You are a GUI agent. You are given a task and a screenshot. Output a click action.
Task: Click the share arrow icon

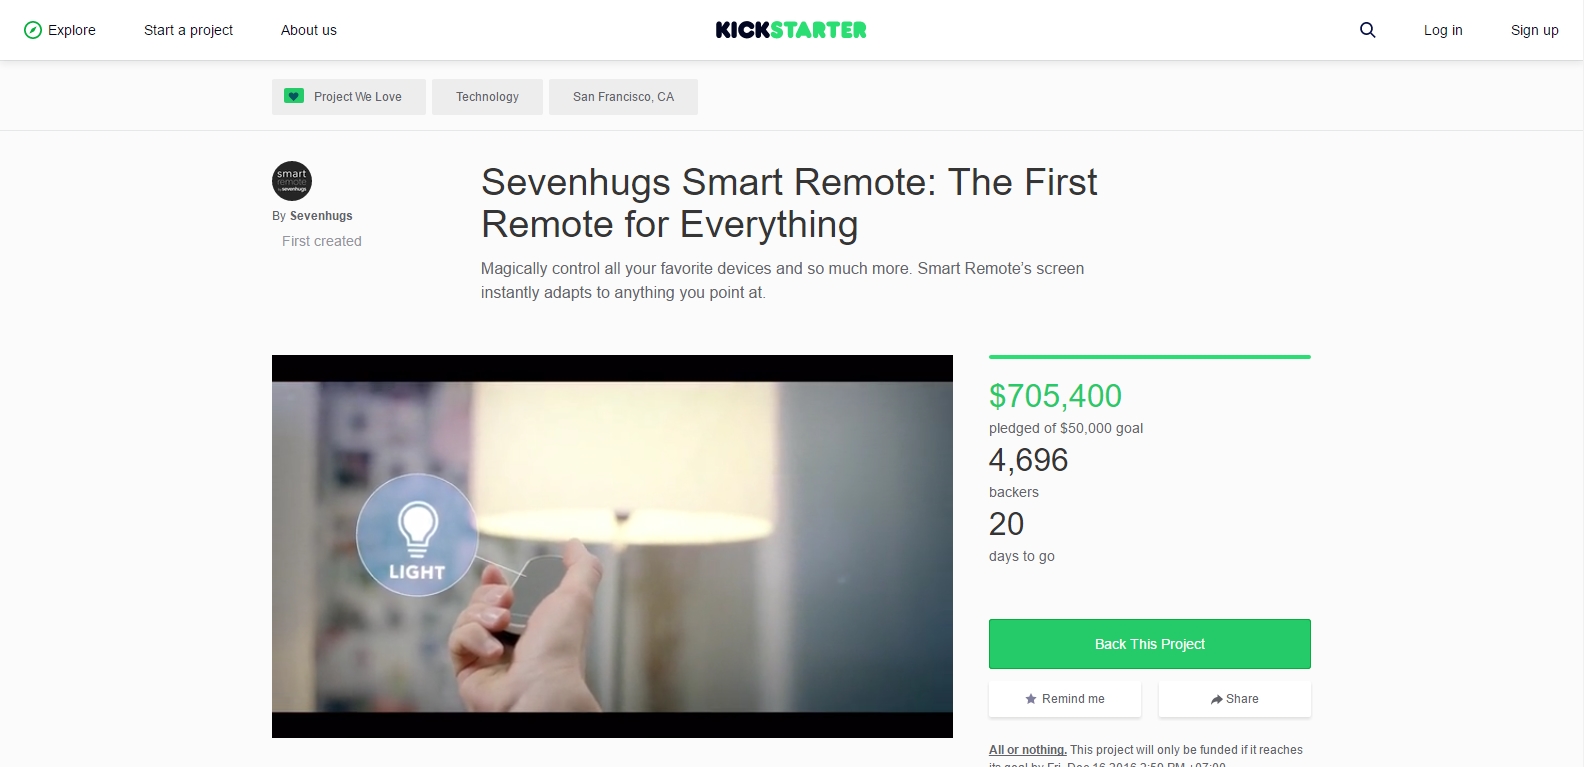click(1216, 699)
